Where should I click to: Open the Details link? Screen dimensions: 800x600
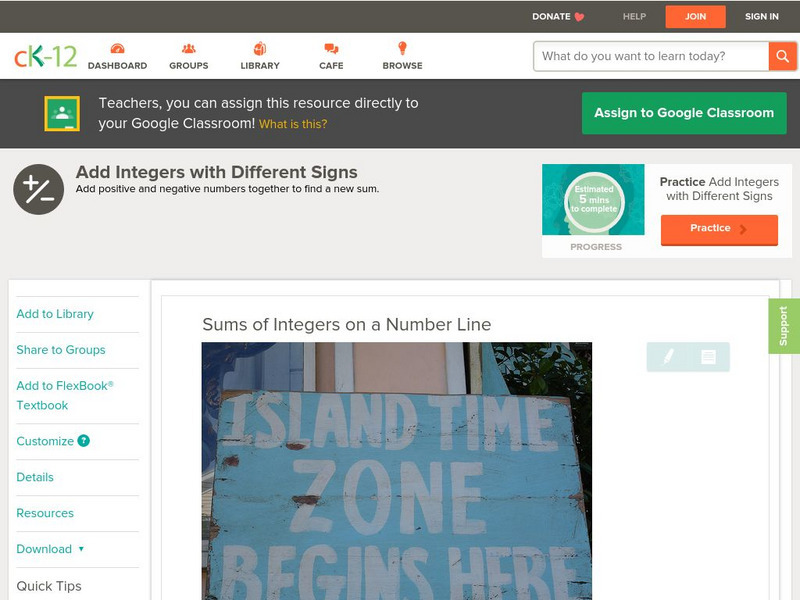[x=35, y=477]
